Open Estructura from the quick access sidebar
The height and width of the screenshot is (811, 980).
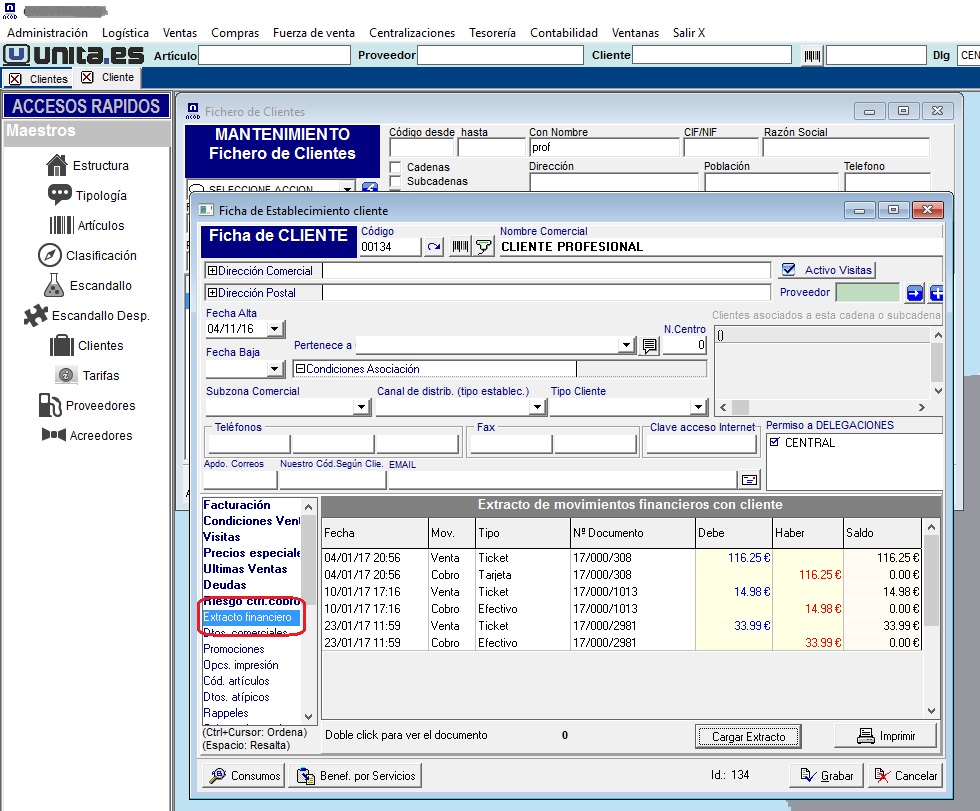pos(87,165)
